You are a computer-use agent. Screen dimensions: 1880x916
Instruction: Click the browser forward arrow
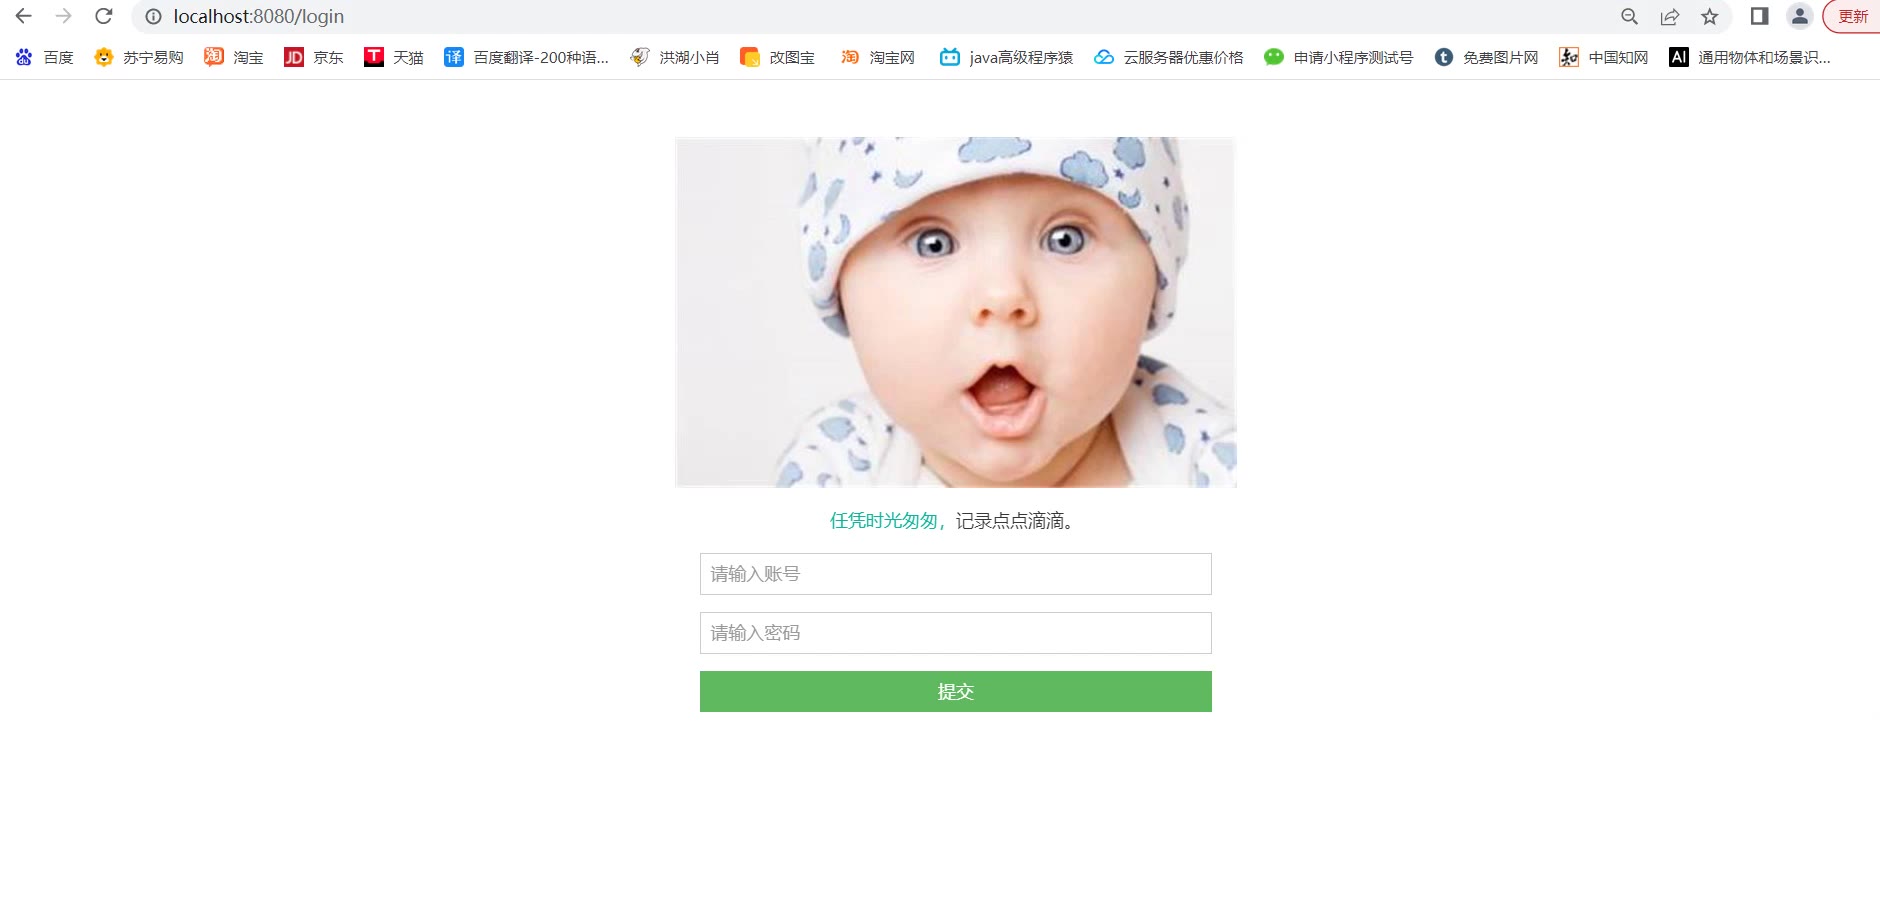(x=63, y=16)
